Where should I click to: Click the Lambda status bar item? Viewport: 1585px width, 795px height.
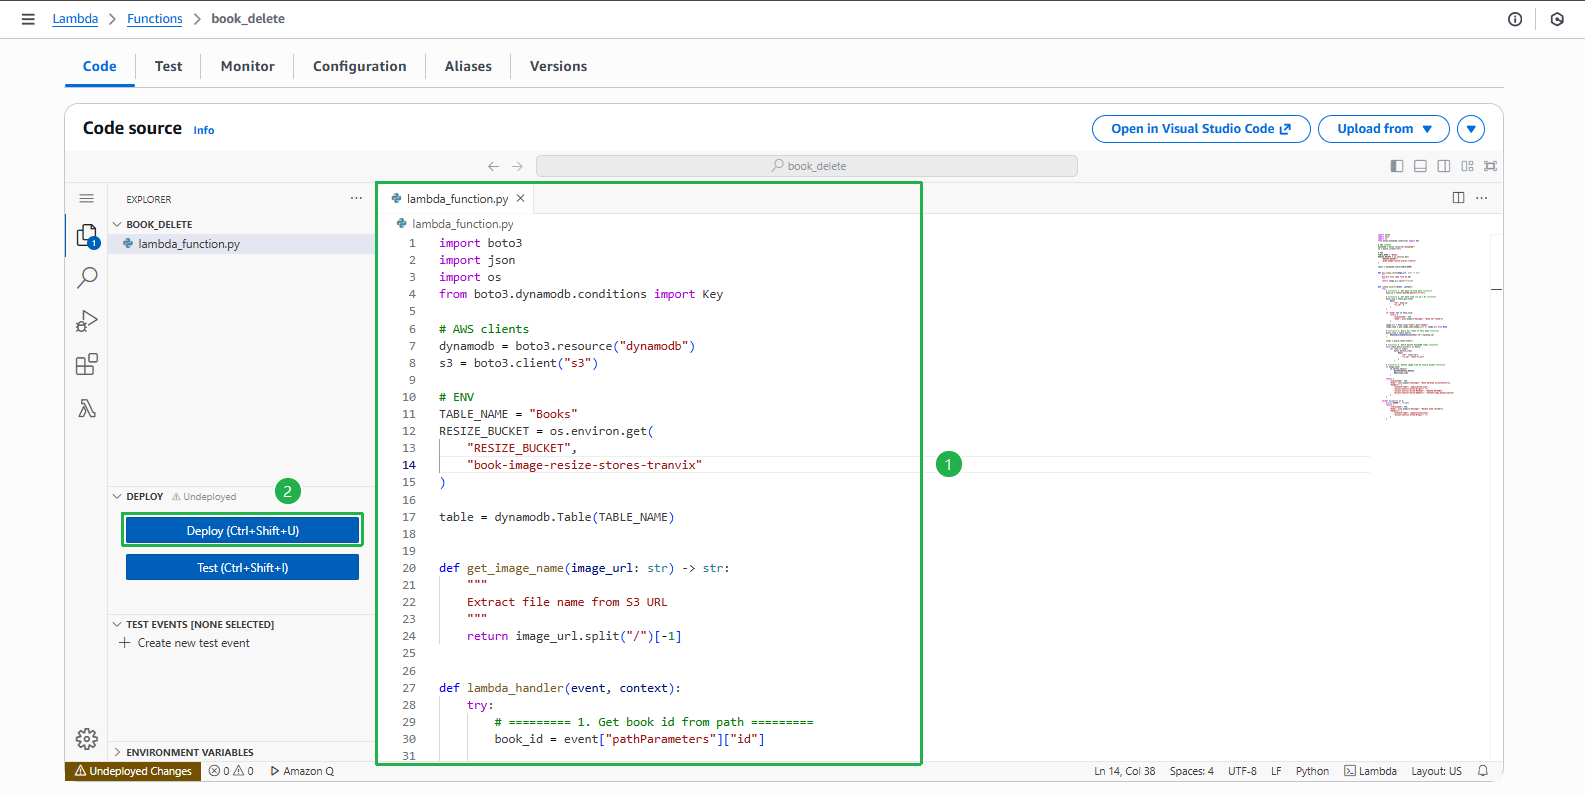(1370, 771)
